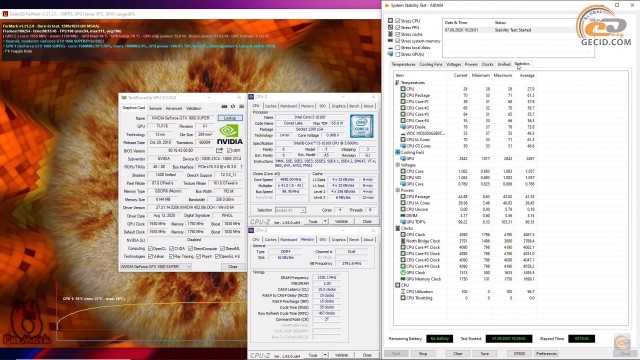The image size is (640, 360).
Task: Click the CPUID button in AIDA64
Action: click(519, 353)
